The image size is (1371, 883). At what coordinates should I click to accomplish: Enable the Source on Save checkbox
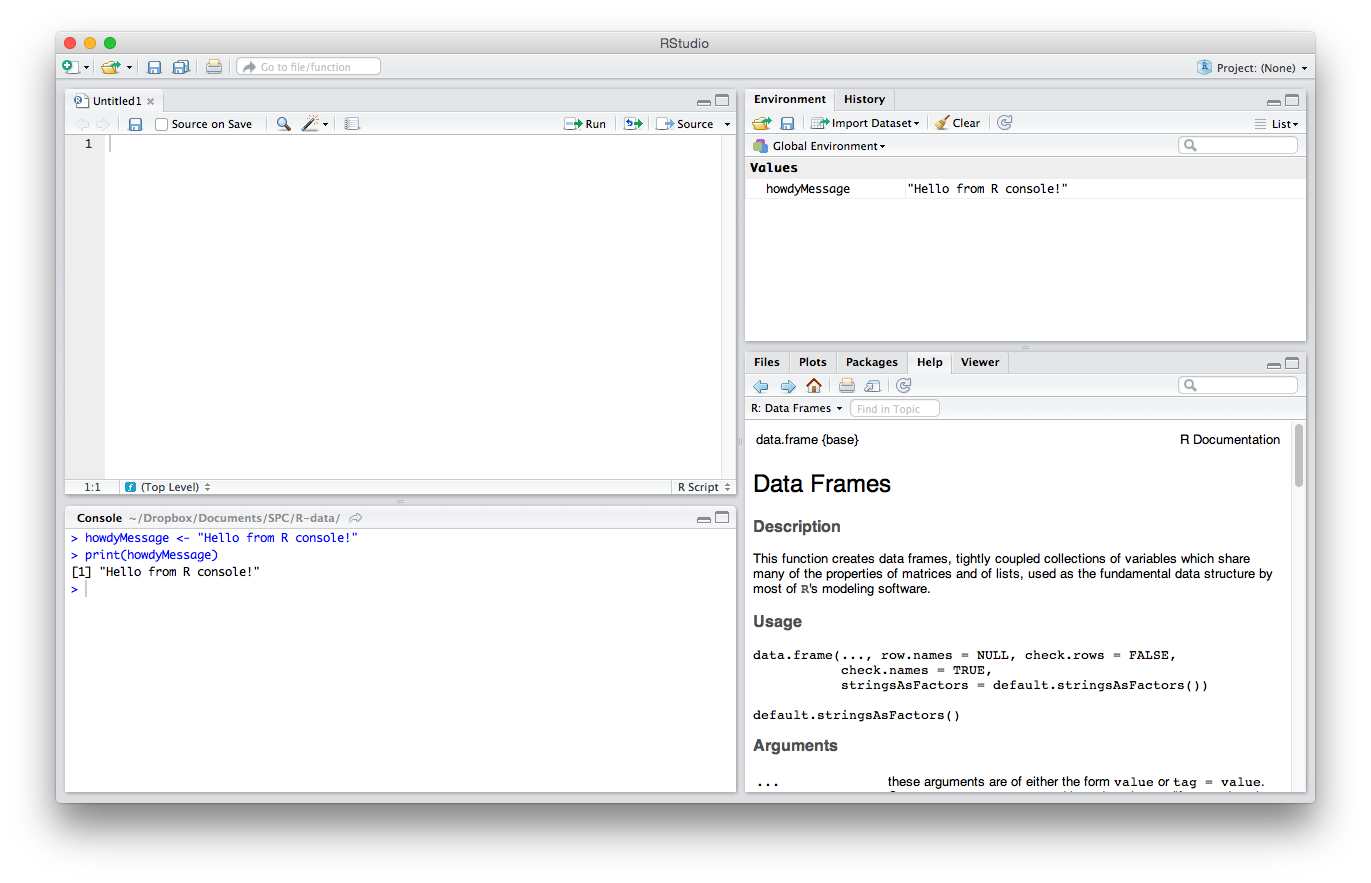tap(161, 124)
